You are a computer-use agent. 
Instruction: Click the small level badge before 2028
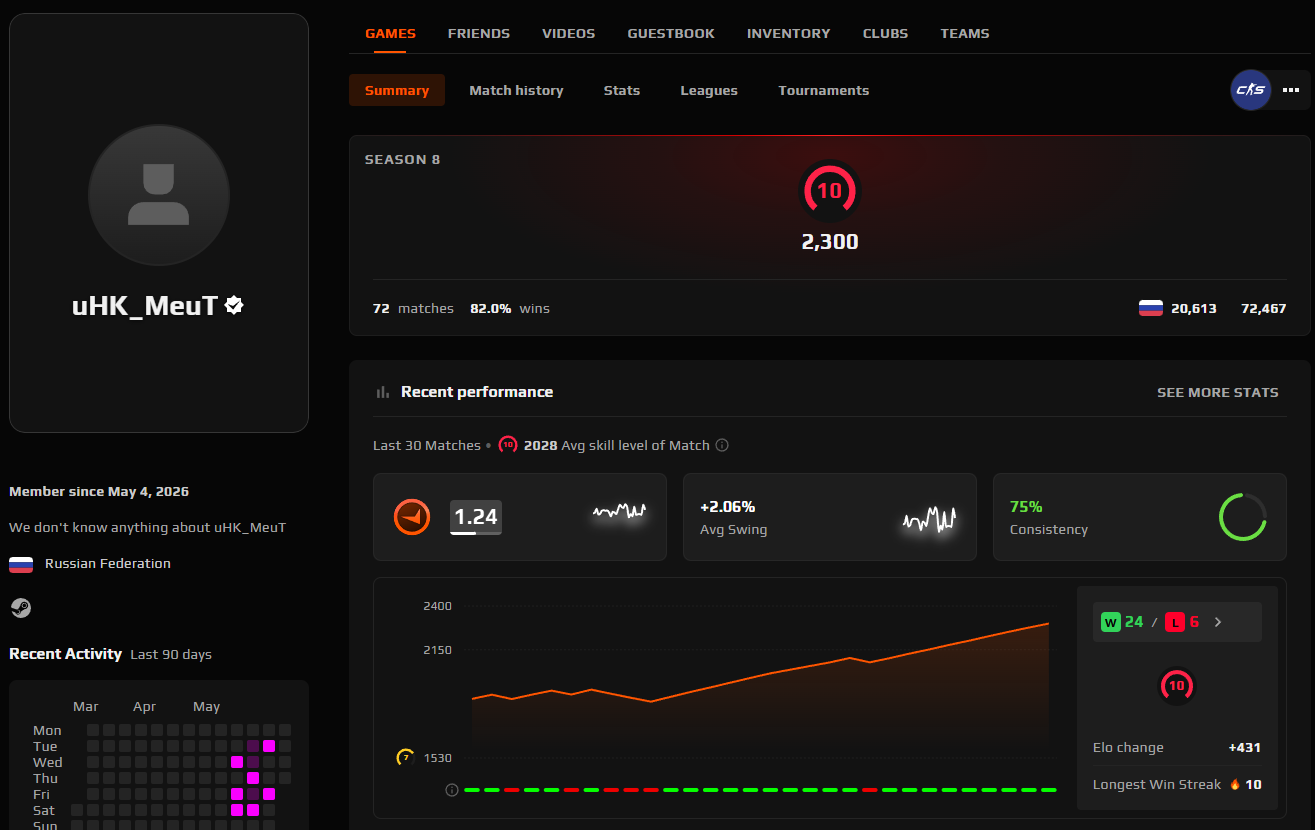click(x=508, y=445)
